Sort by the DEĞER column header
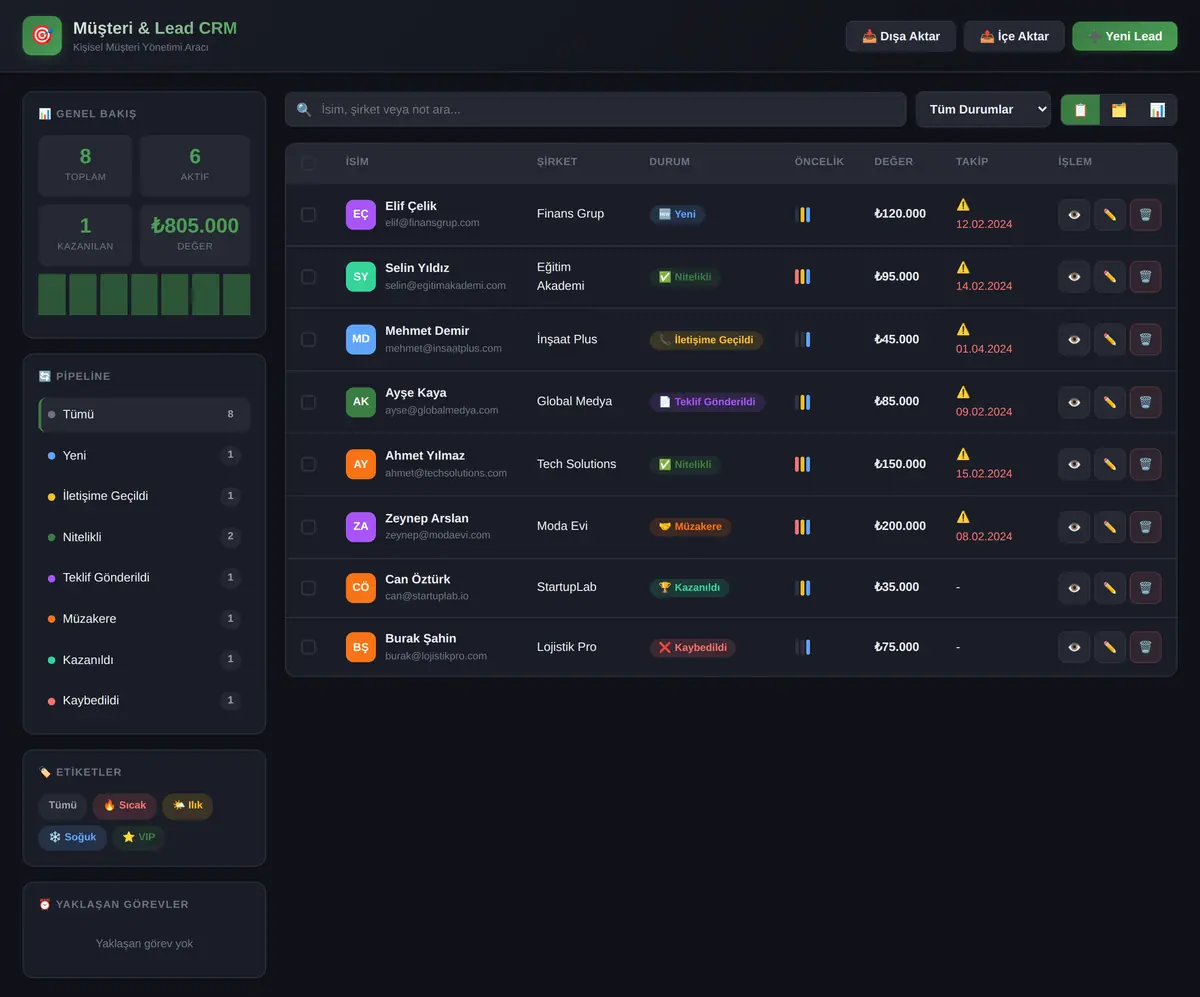Viewport: 1200px width, 997px height. (x=893, y=162)
